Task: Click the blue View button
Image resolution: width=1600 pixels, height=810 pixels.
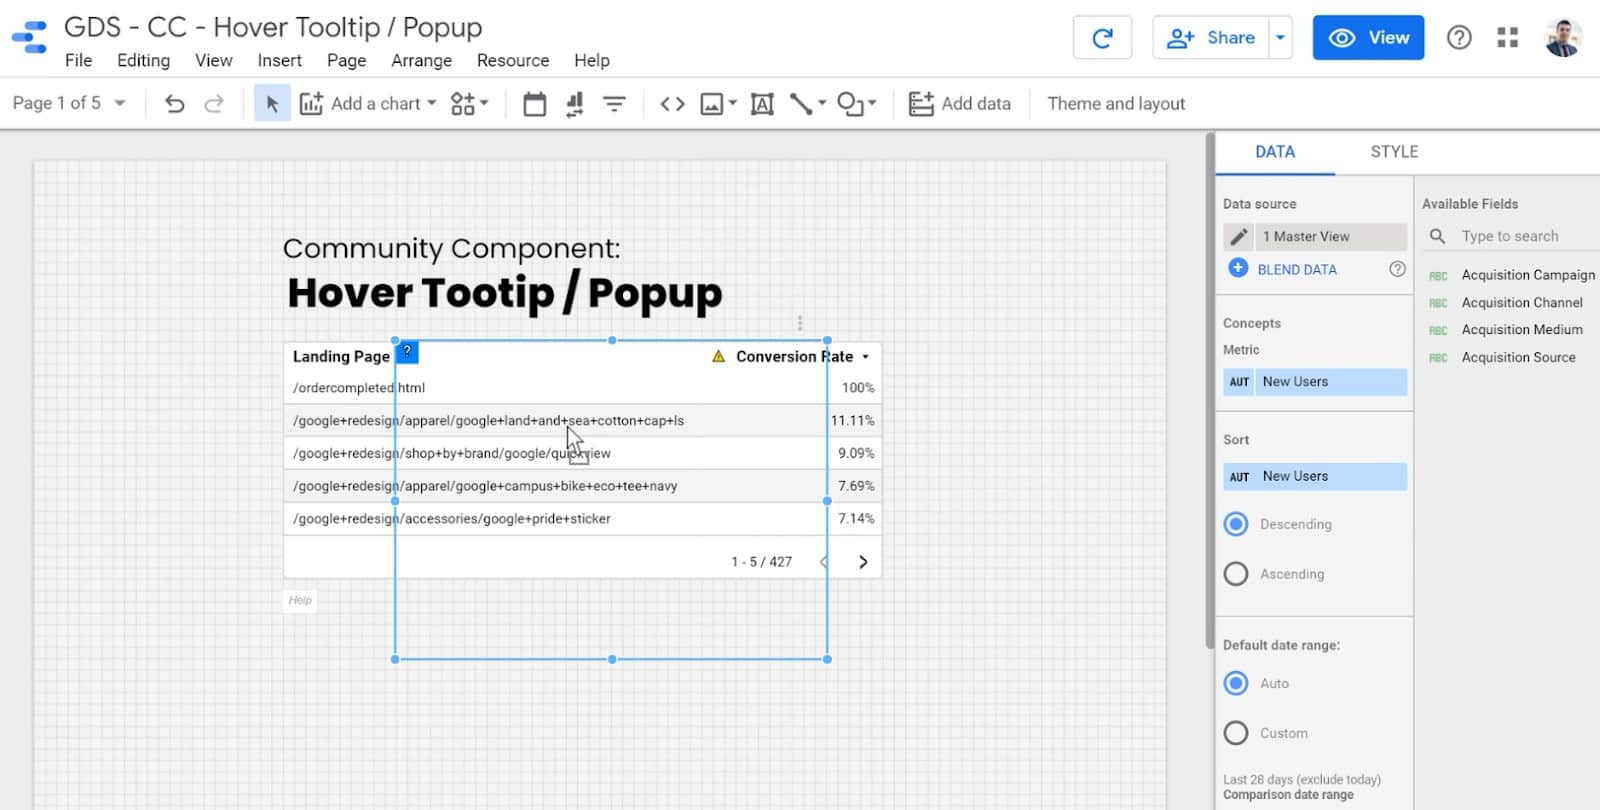Action: [1367, 38]
